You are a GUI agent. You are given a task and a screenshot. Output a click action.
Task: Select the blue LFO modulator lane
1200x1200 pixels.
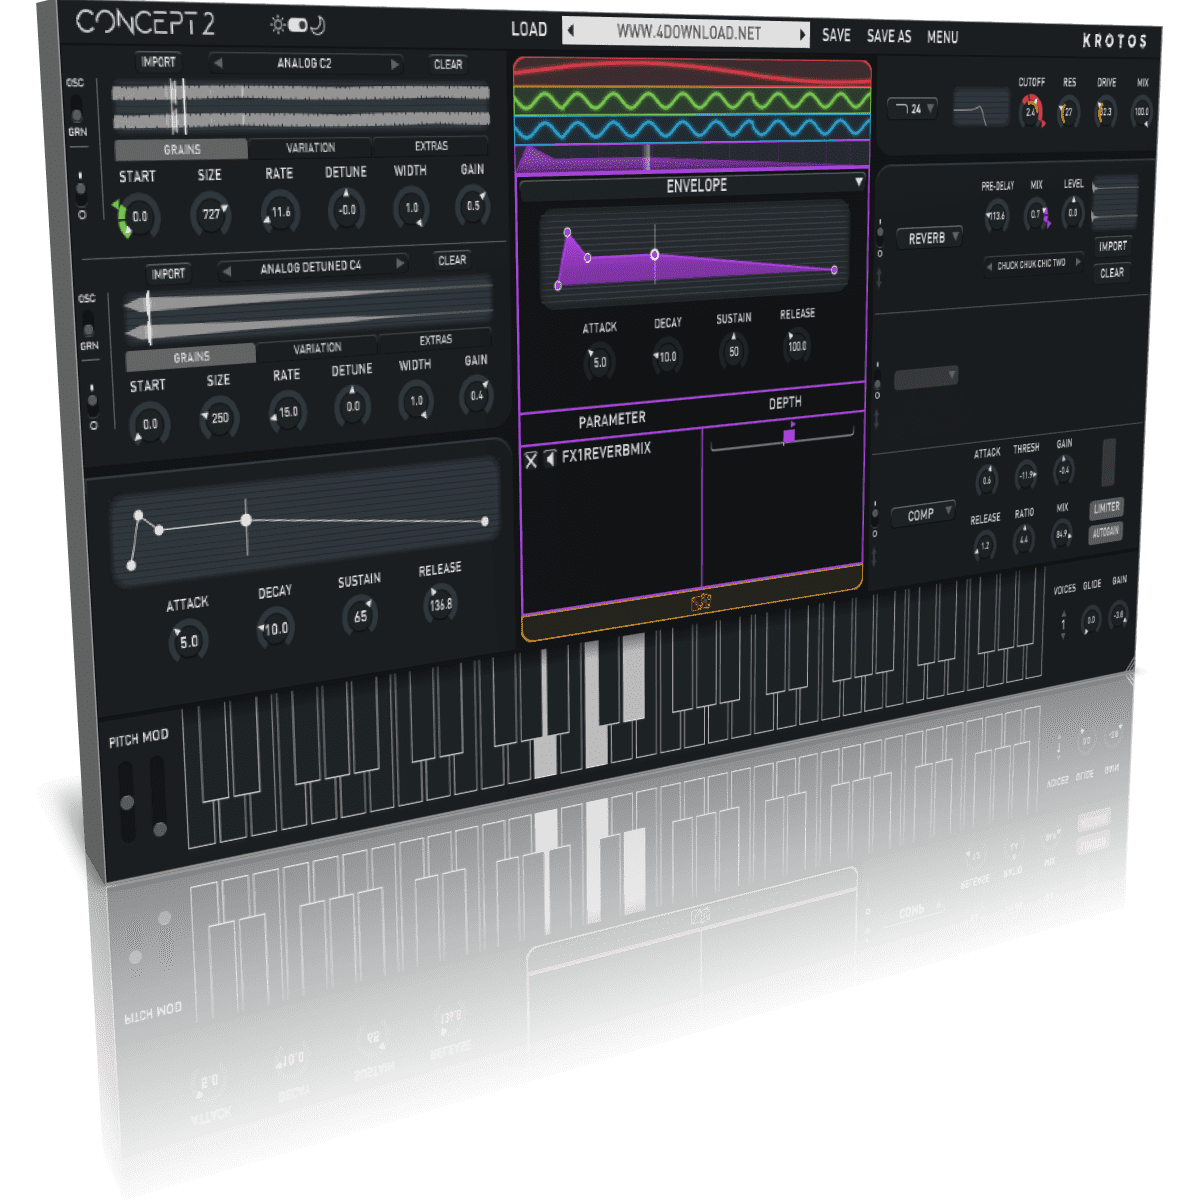[692, 129]
